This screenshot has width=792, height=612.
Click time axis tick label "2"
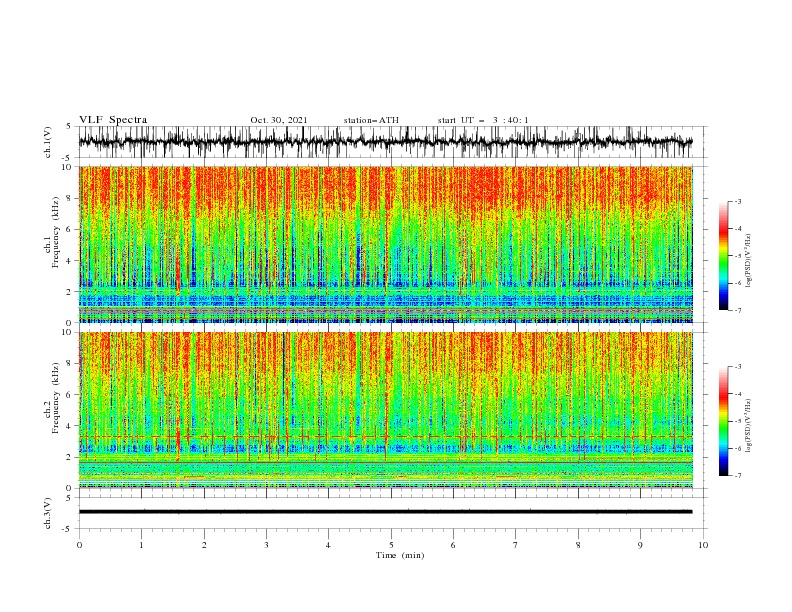(x=204, y=545)
